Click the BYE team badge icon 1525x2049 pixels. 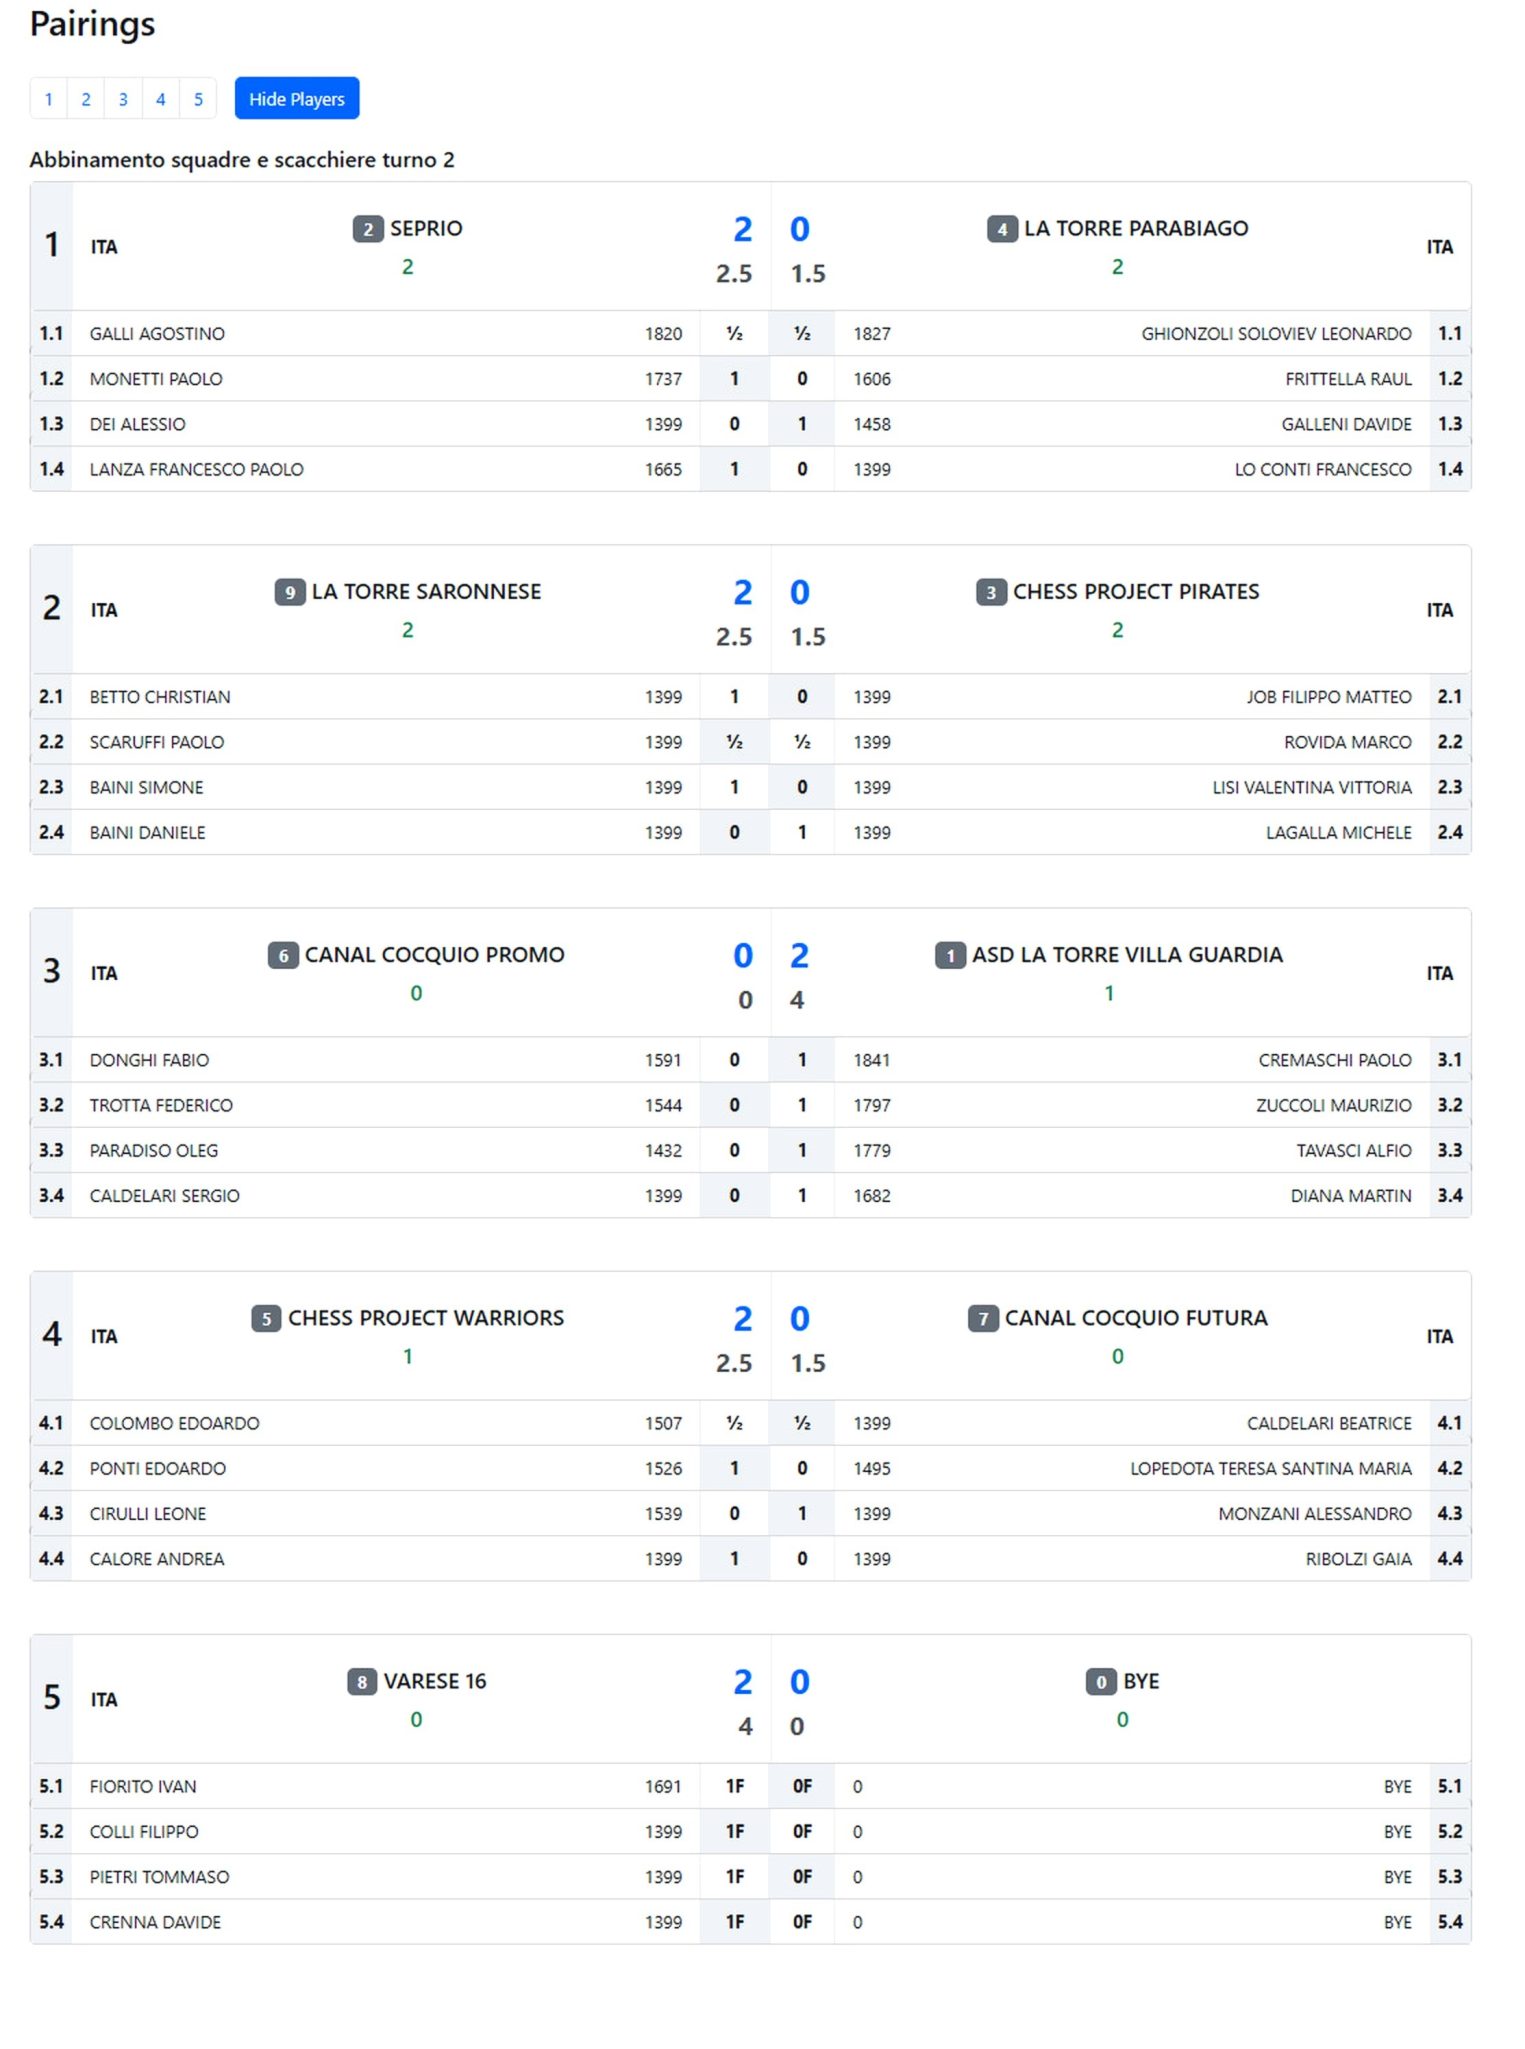coord(1100,1682)
